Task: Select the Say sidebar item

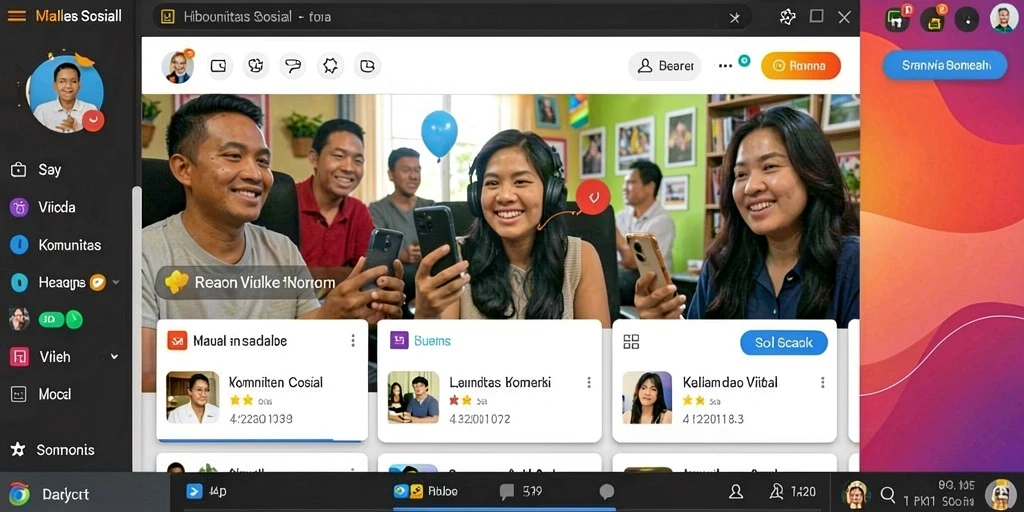Action: click(50, 170)
